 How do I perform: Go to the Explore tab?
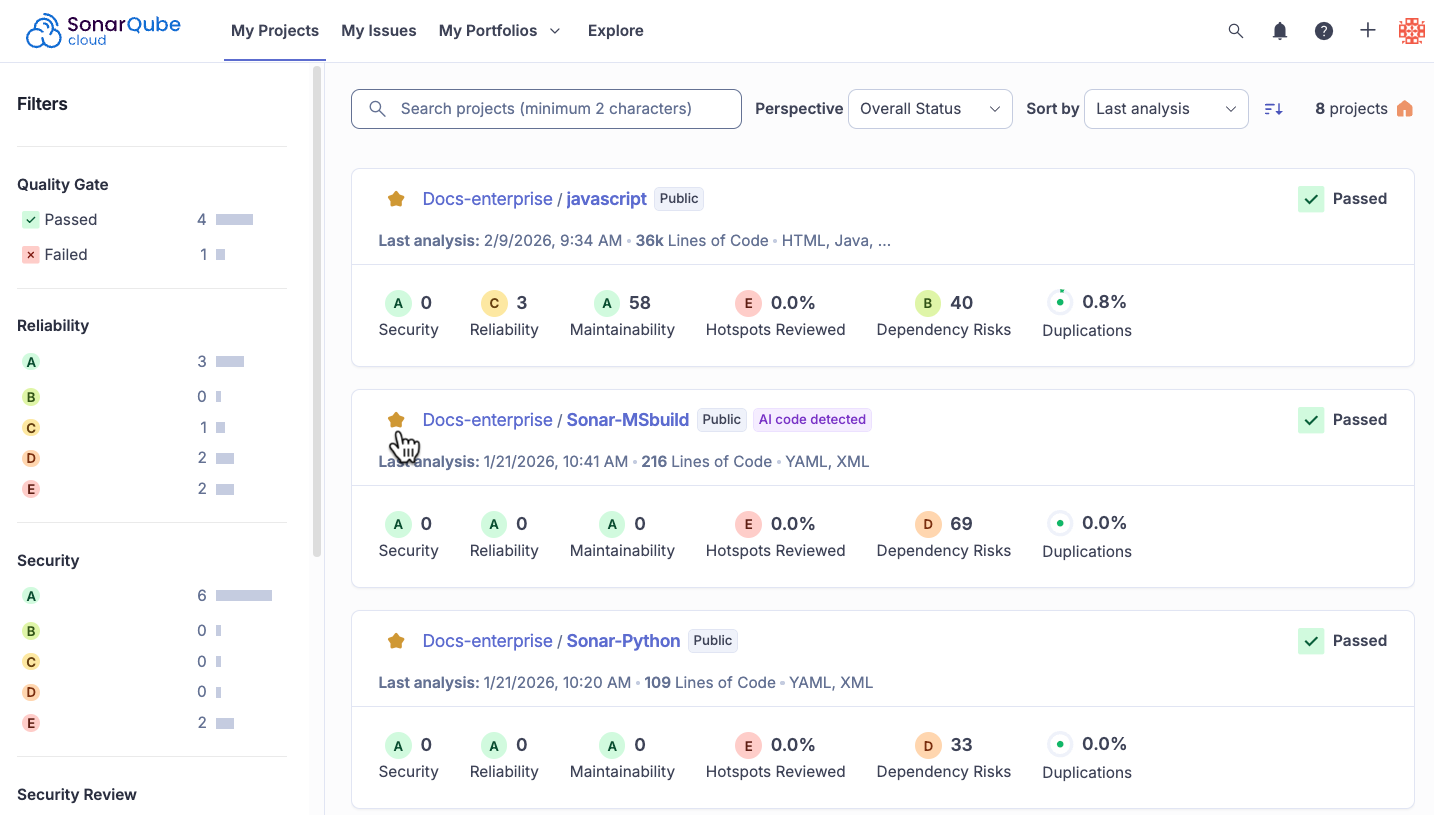tap(616, 31)
